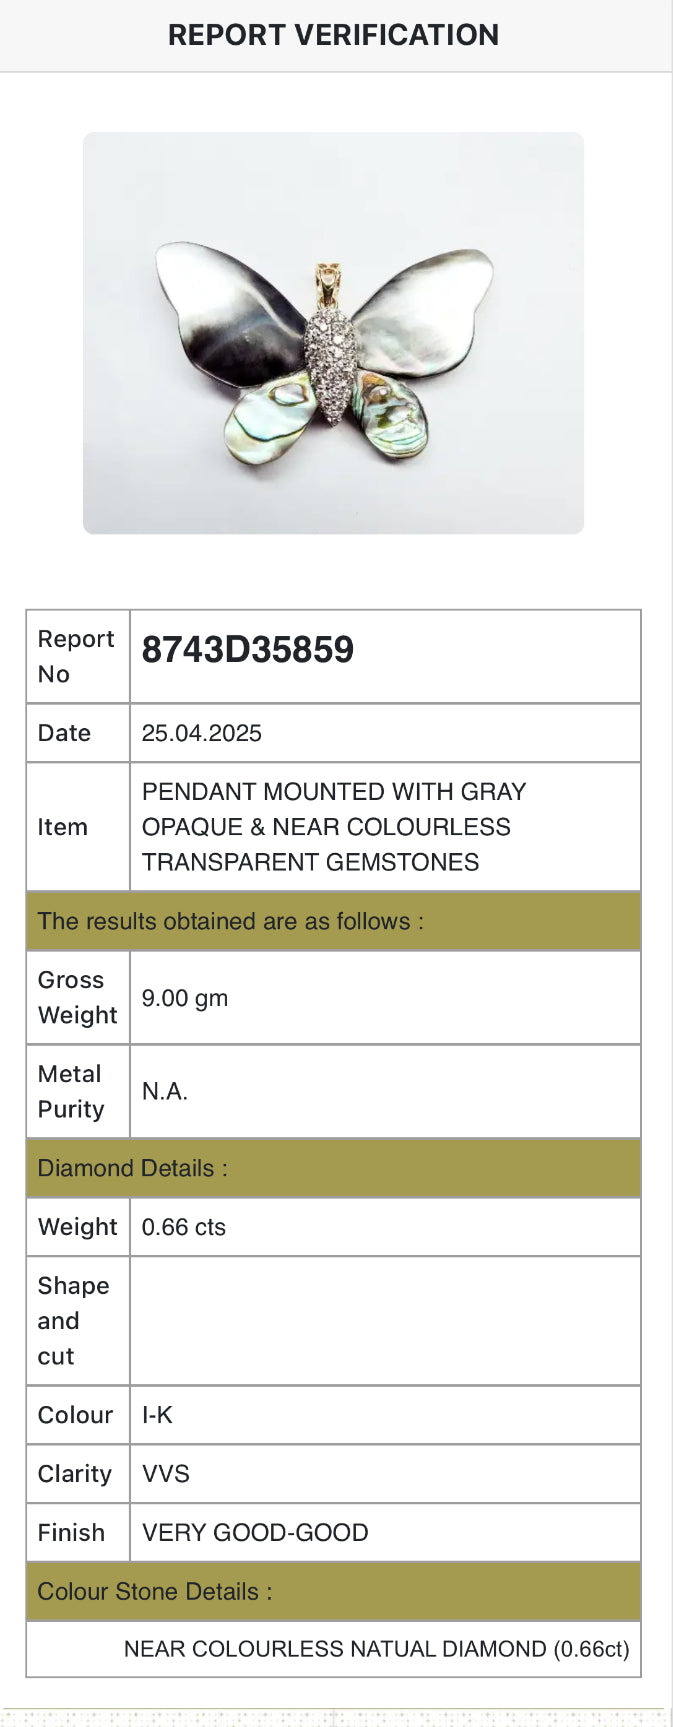
Task: Click the Diamond Details section header
Action: click(x=133, y=1168)
